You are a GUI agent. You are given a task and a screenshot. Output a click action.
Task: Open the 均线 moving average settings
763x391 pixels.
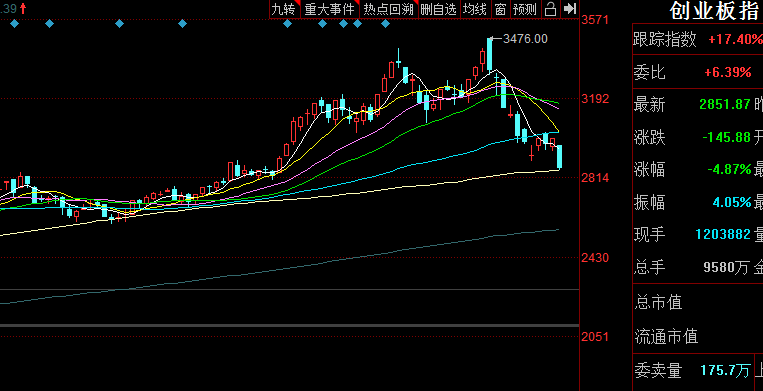tap(475, 9)
